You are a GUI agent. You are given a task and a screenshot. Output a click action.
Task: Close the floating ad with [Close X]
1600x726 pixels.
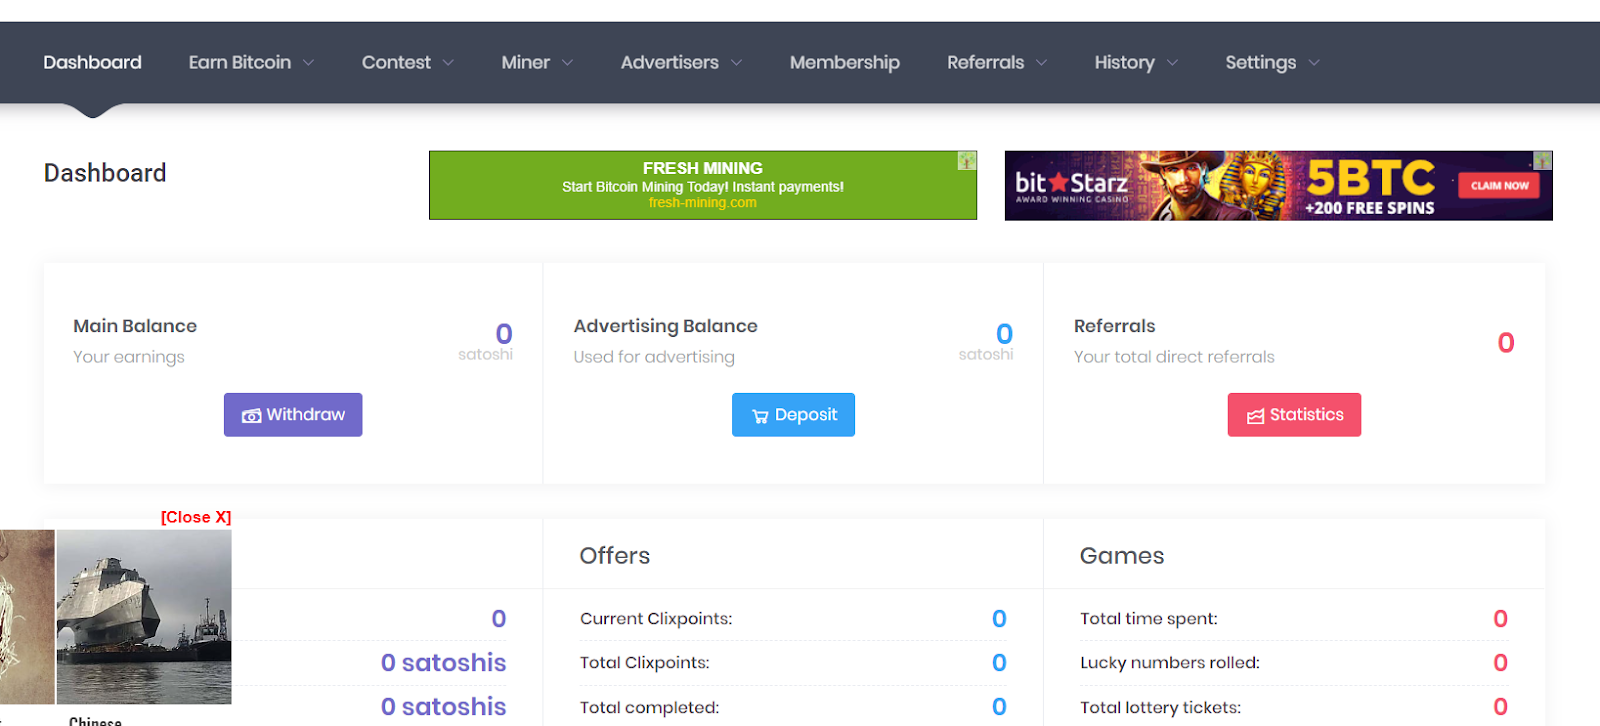[x=196, y=517]
